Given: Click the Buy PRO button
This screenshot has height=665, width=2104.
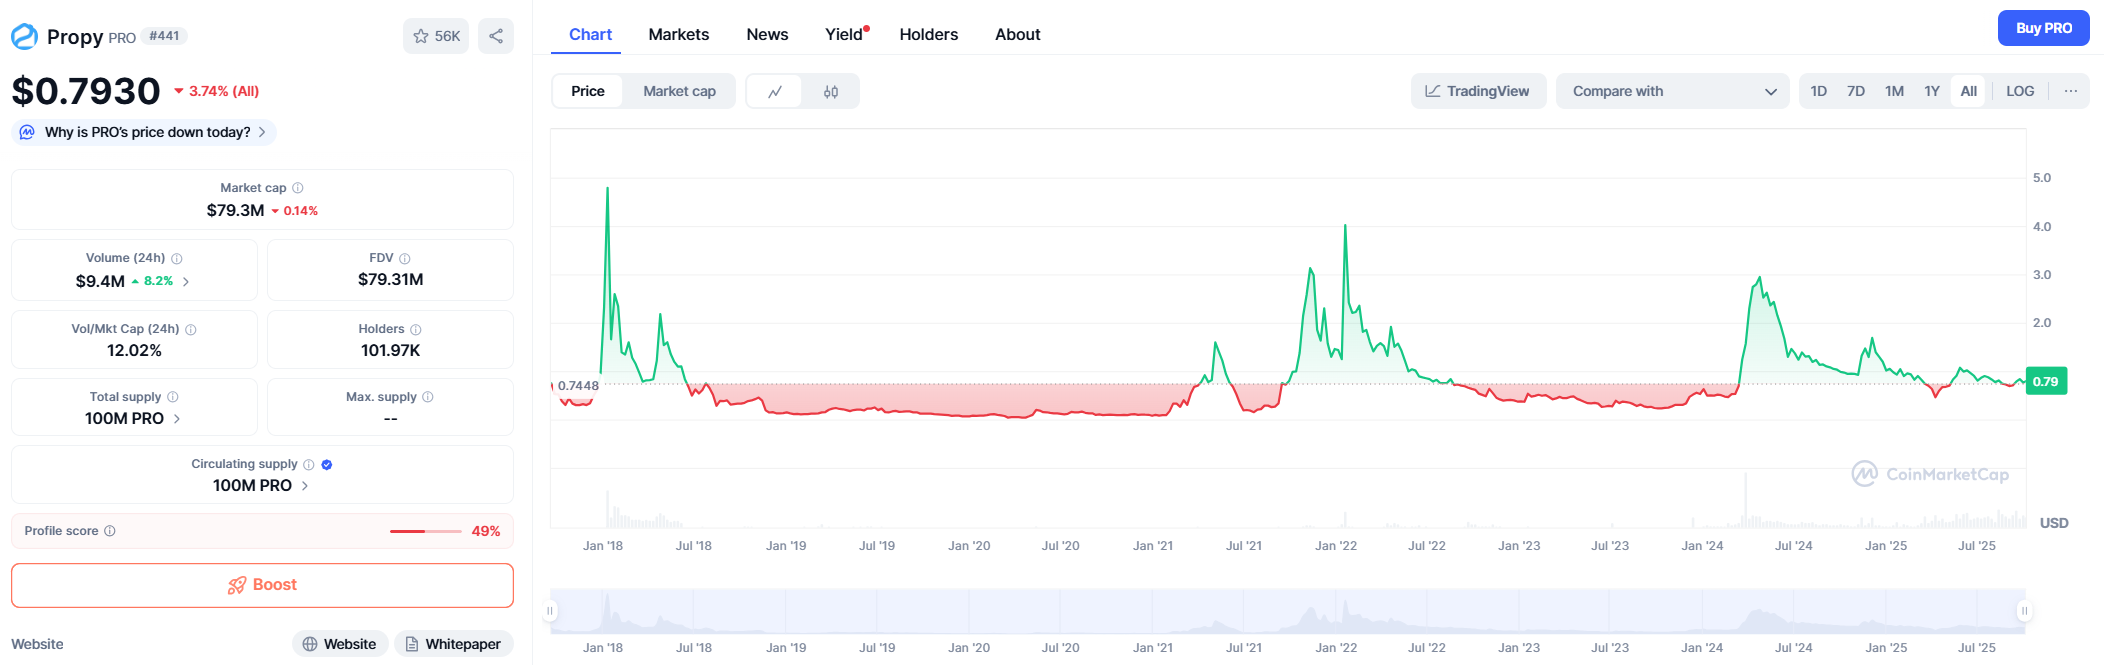Looking at the screenshot, I should pyautogui.click(x=2043, y=28).
